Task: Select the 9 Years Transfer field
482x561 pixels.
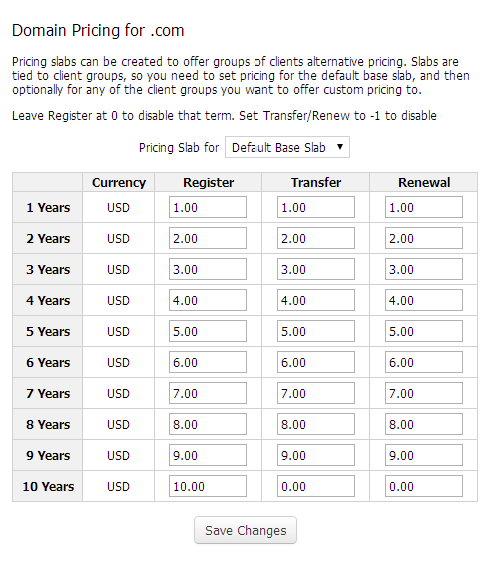Action: [316, 455]
